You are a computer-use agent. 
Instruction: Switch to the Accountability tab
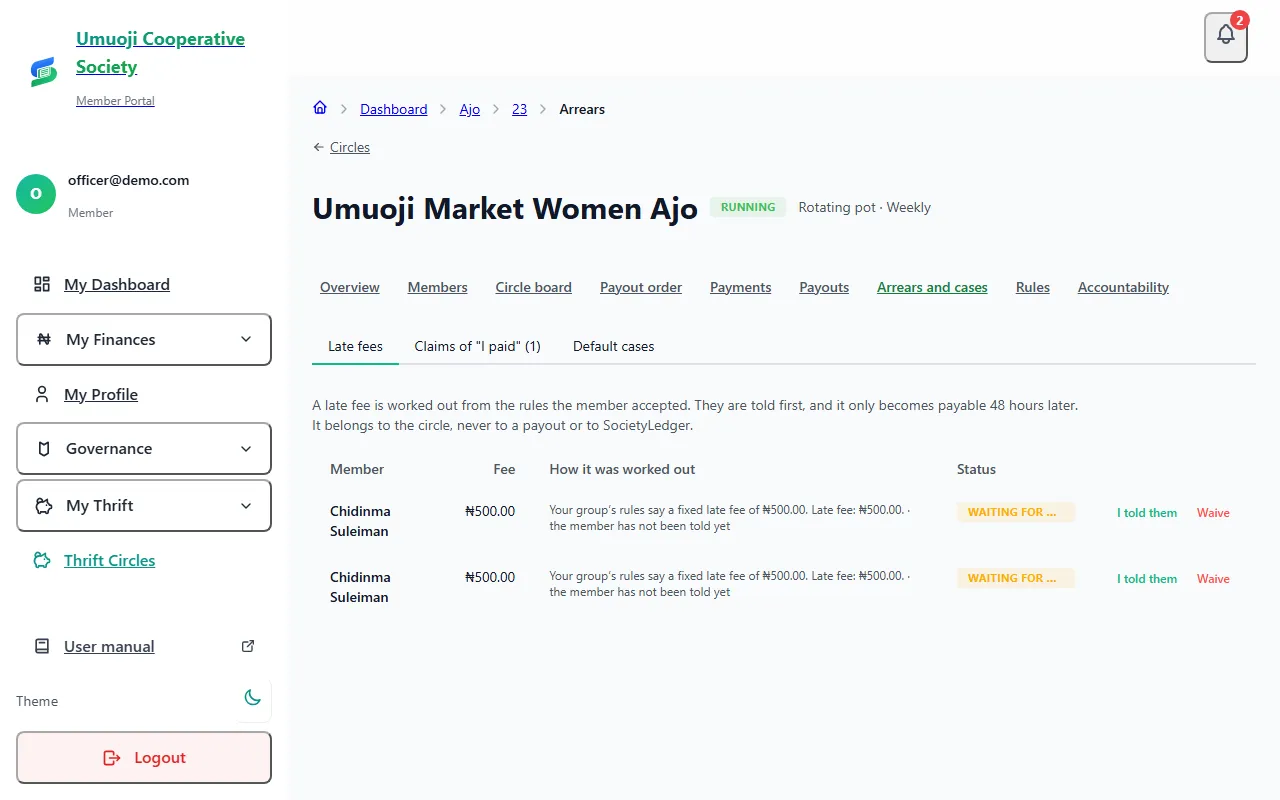pyautogui.click(x=1123, y=287)
